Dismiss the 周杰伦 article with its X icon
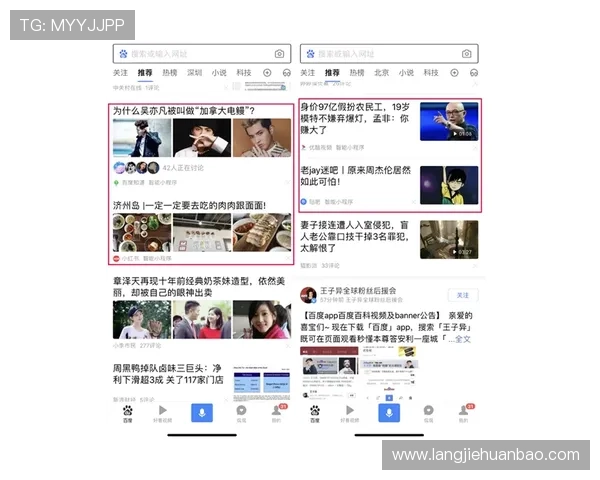The image size is (600, 480). click(x=413, y=201)
